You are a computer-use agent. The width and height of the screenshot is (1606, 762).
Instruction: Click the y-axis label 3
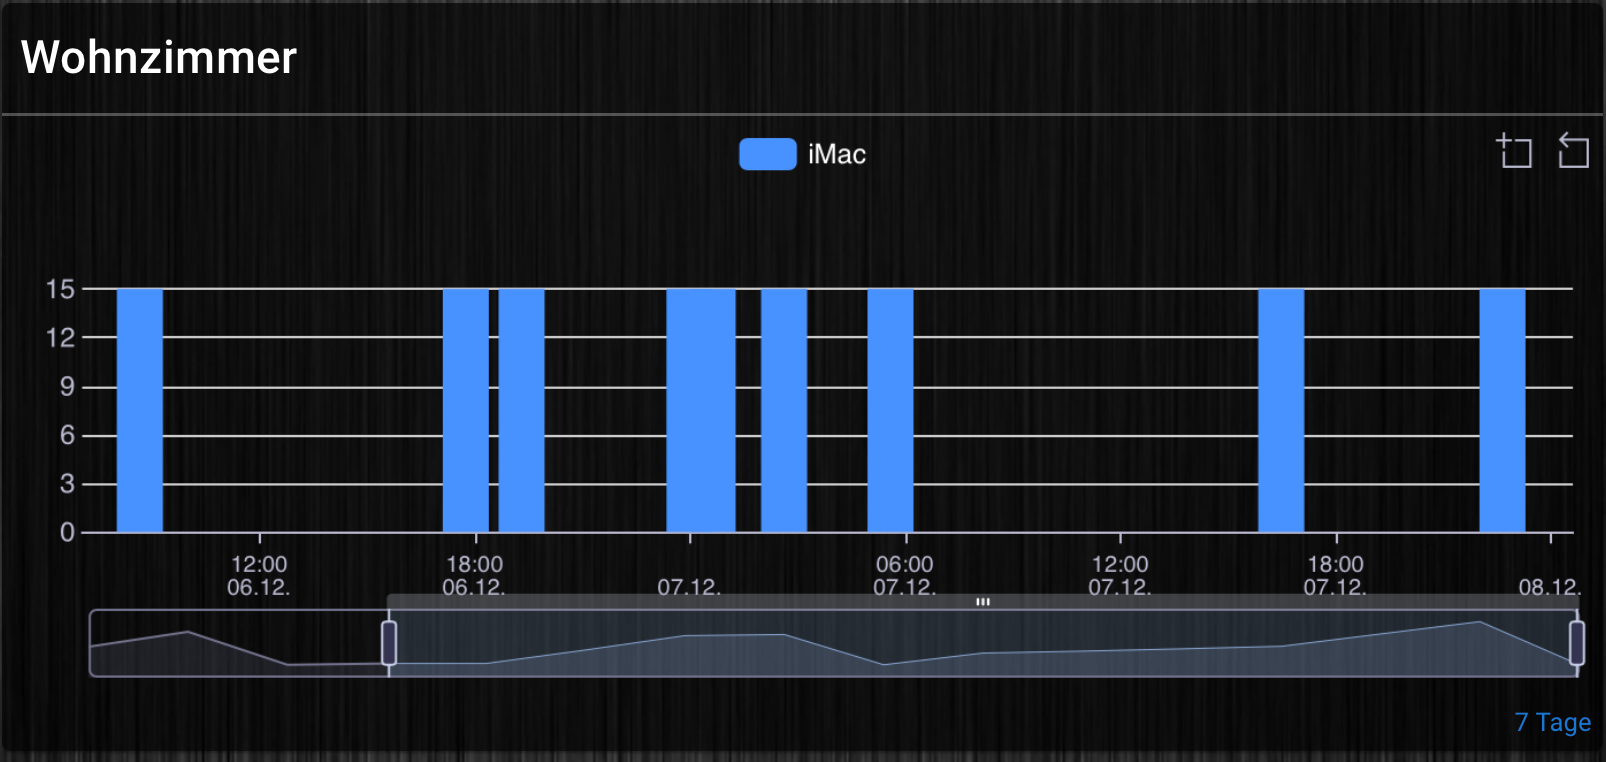pyautogui.click(x=67, y=484)
